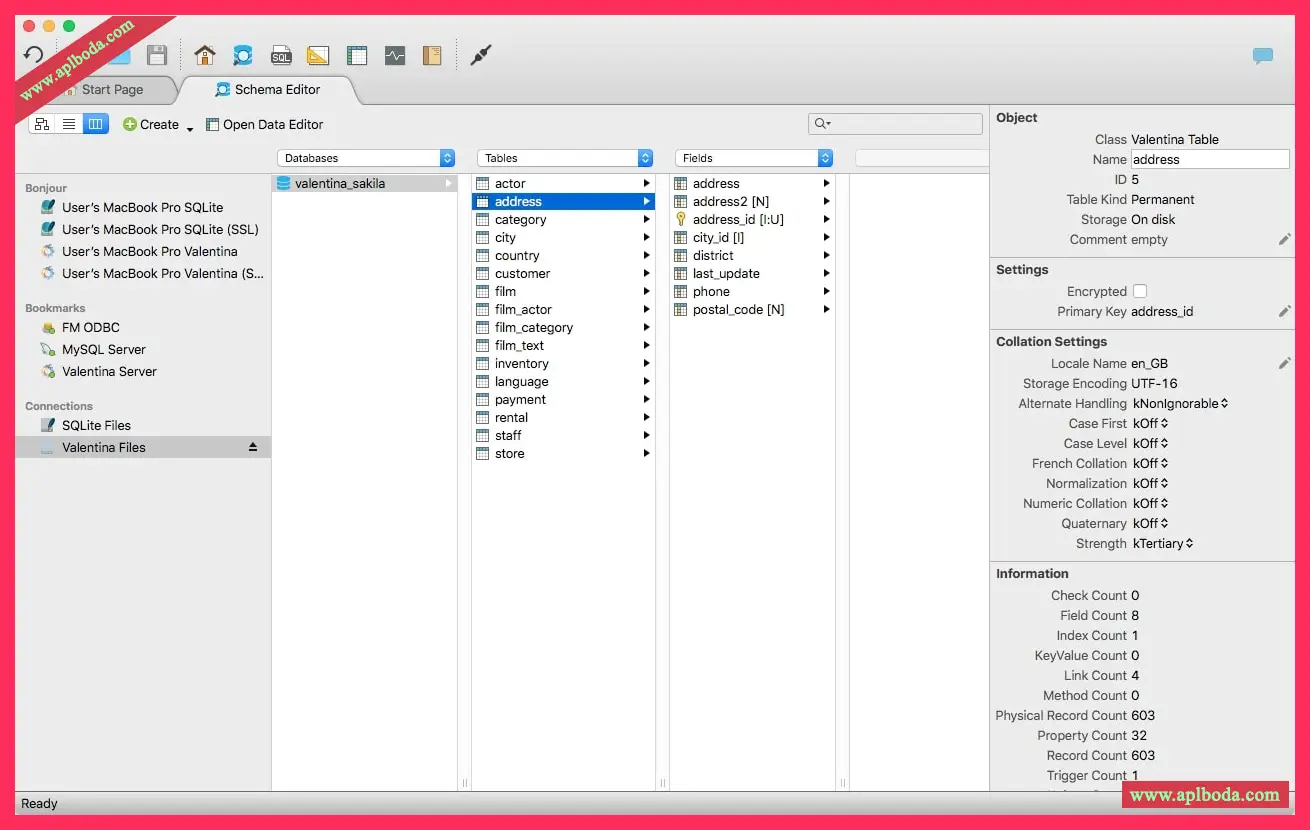Click the Open Data Editor button
Image resolution: width=1310 pixels, height=830 pixels.
tap(265, 124)
